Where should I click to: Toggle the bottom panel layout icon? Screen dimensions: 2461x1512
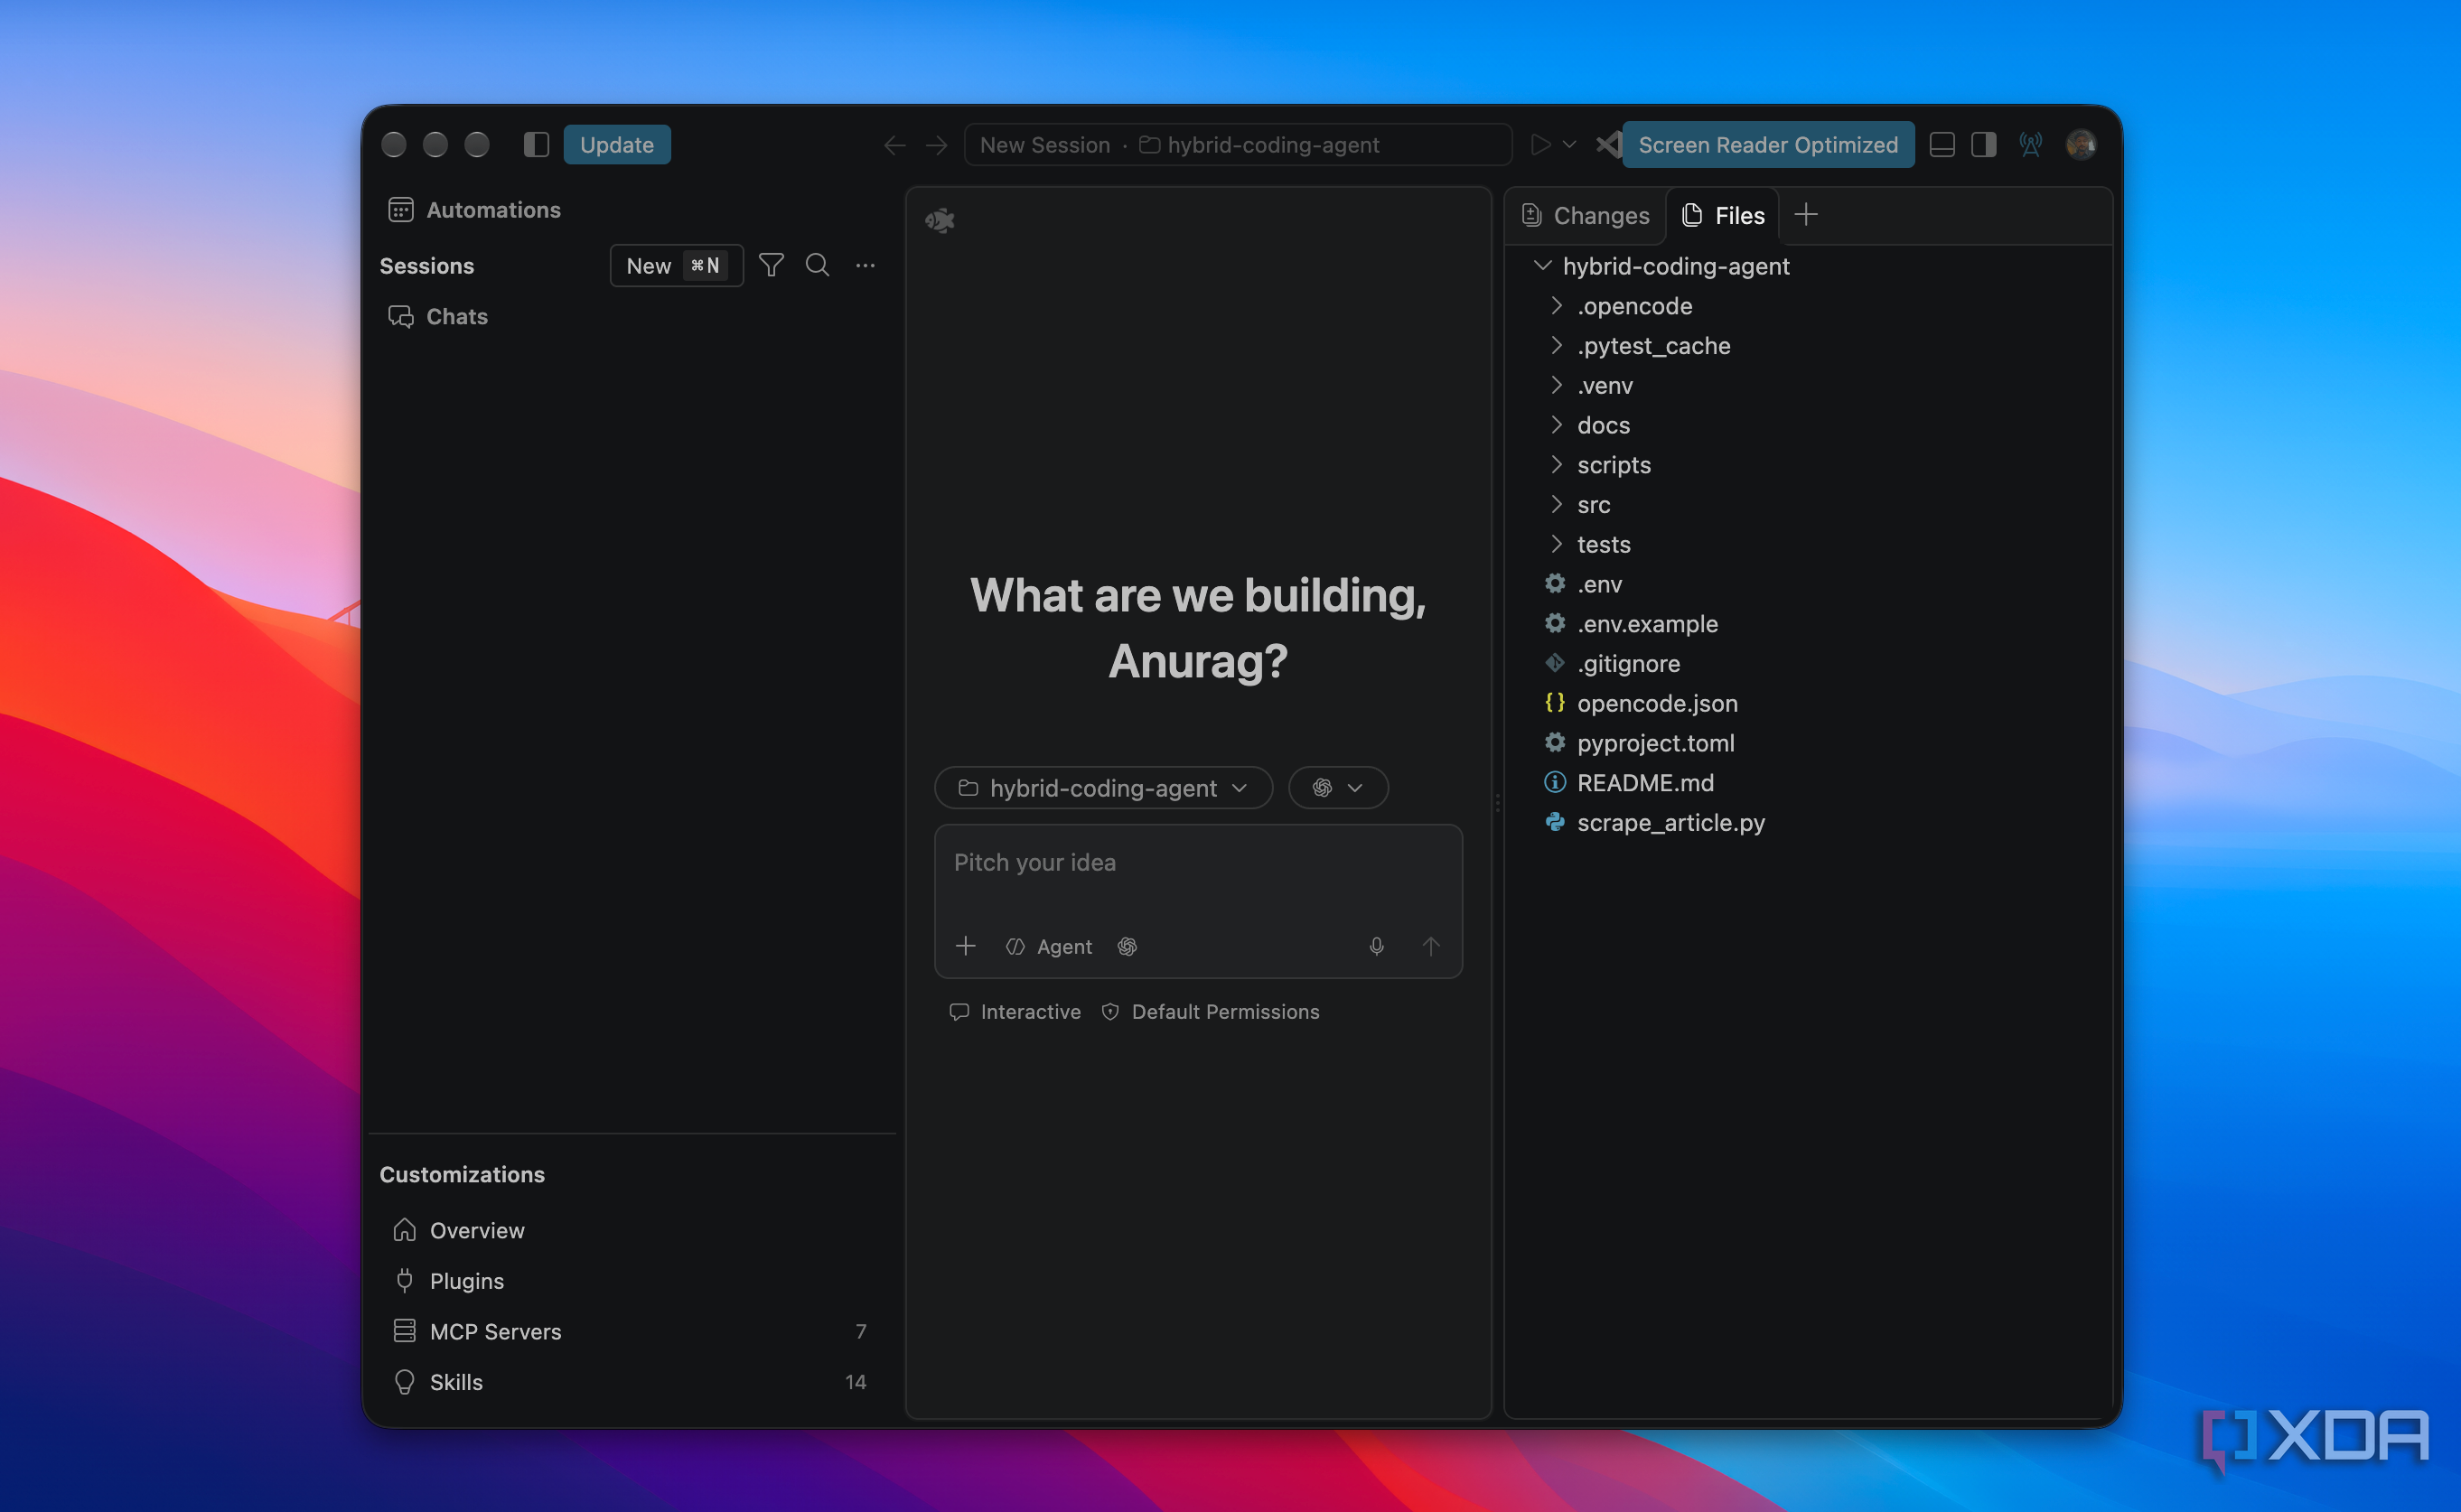click(x=1941, y=145)
